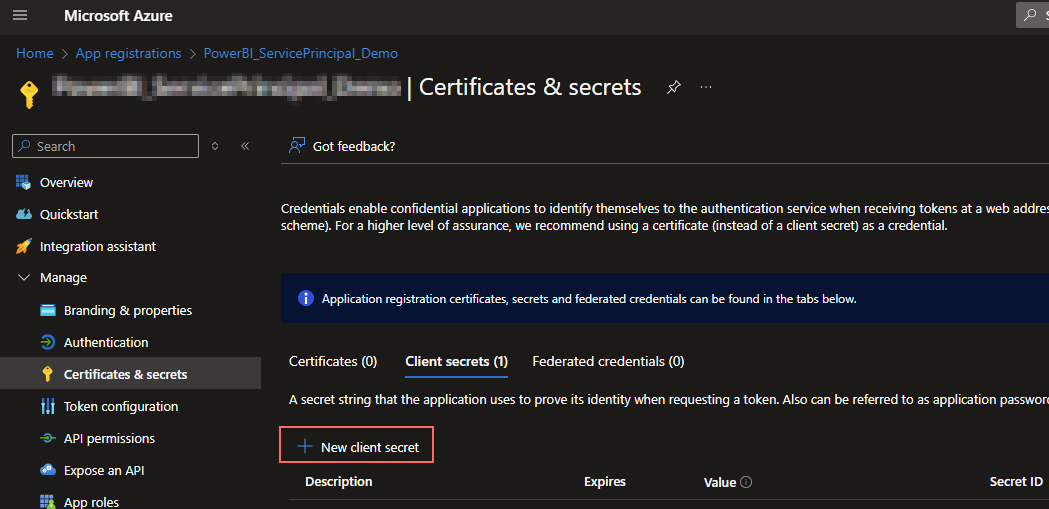This screenshot has height=509, width=1049.
Task: Go to Home breadcrumb
Action: pos(35,54)
